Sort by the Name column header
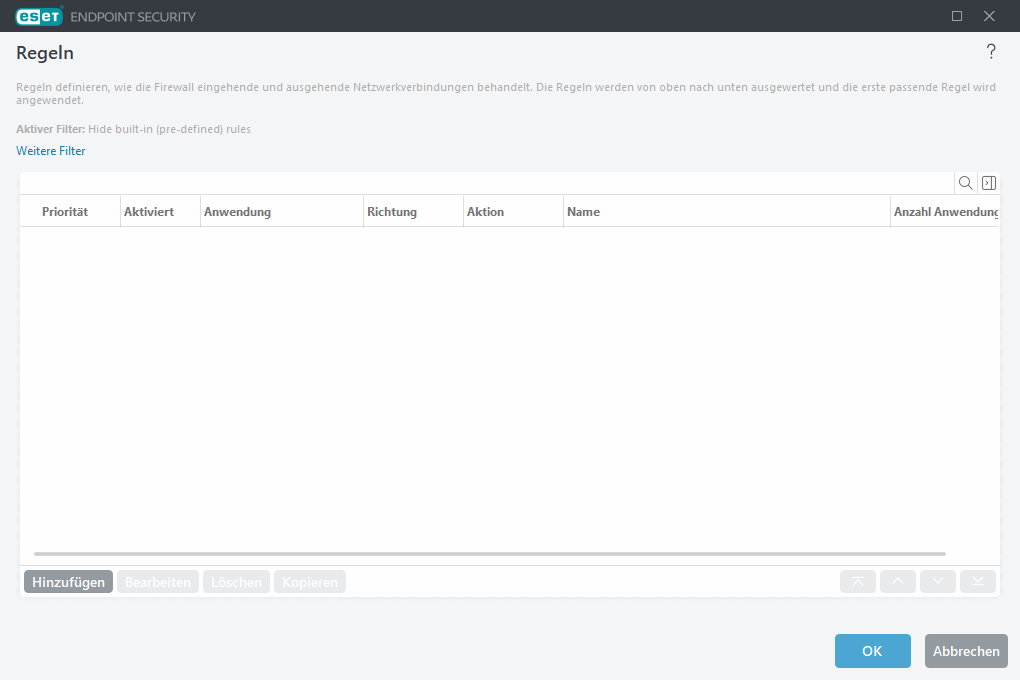The height and width of the screenshot is (680, 1020). tap(584, 212)
